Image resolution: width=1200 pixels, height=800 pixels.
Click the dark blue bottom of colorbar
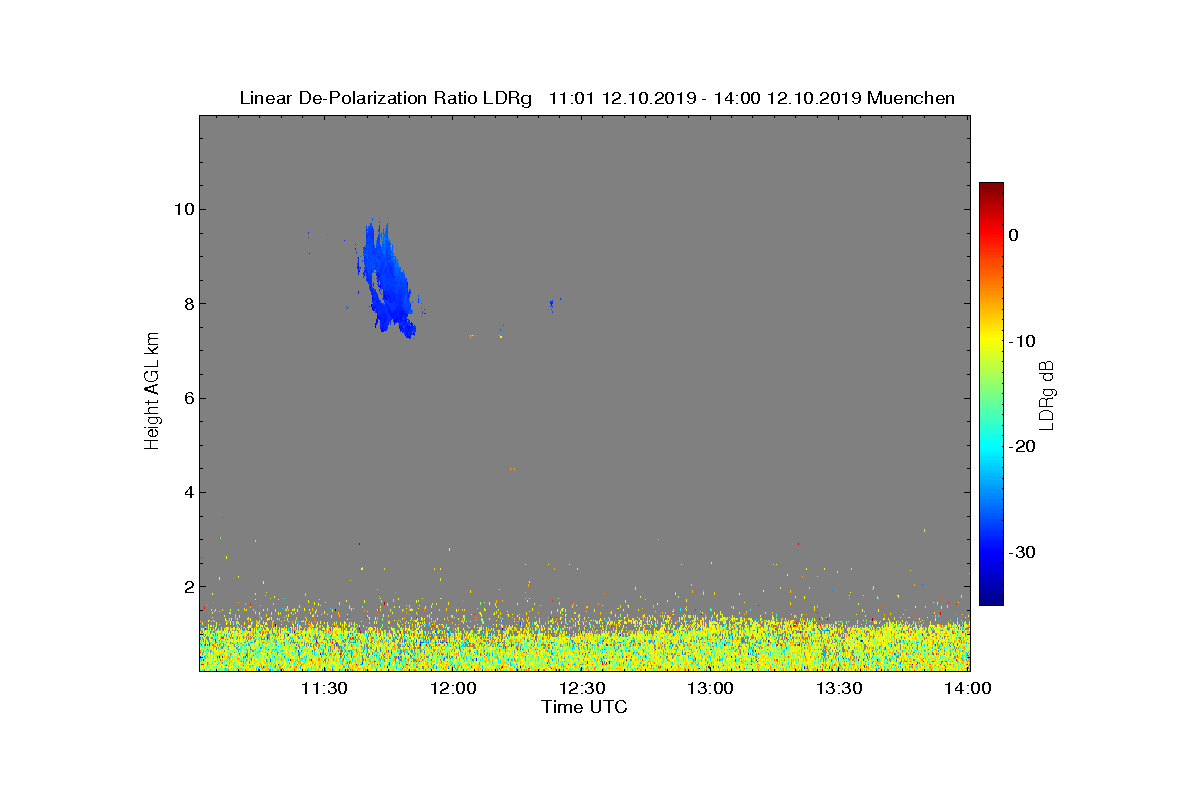coord(991,597)
